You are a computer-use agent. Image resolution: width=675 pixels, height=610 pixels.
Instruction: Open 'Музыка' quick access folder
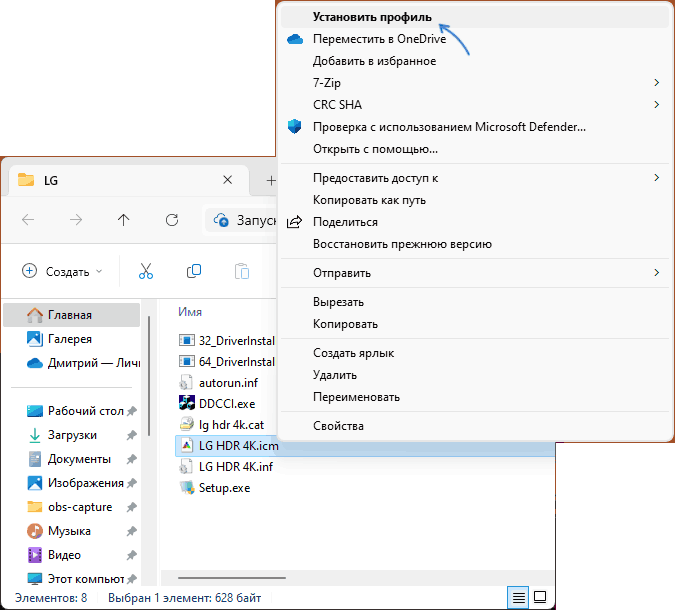pyautogui.click(x=71, y=531)
